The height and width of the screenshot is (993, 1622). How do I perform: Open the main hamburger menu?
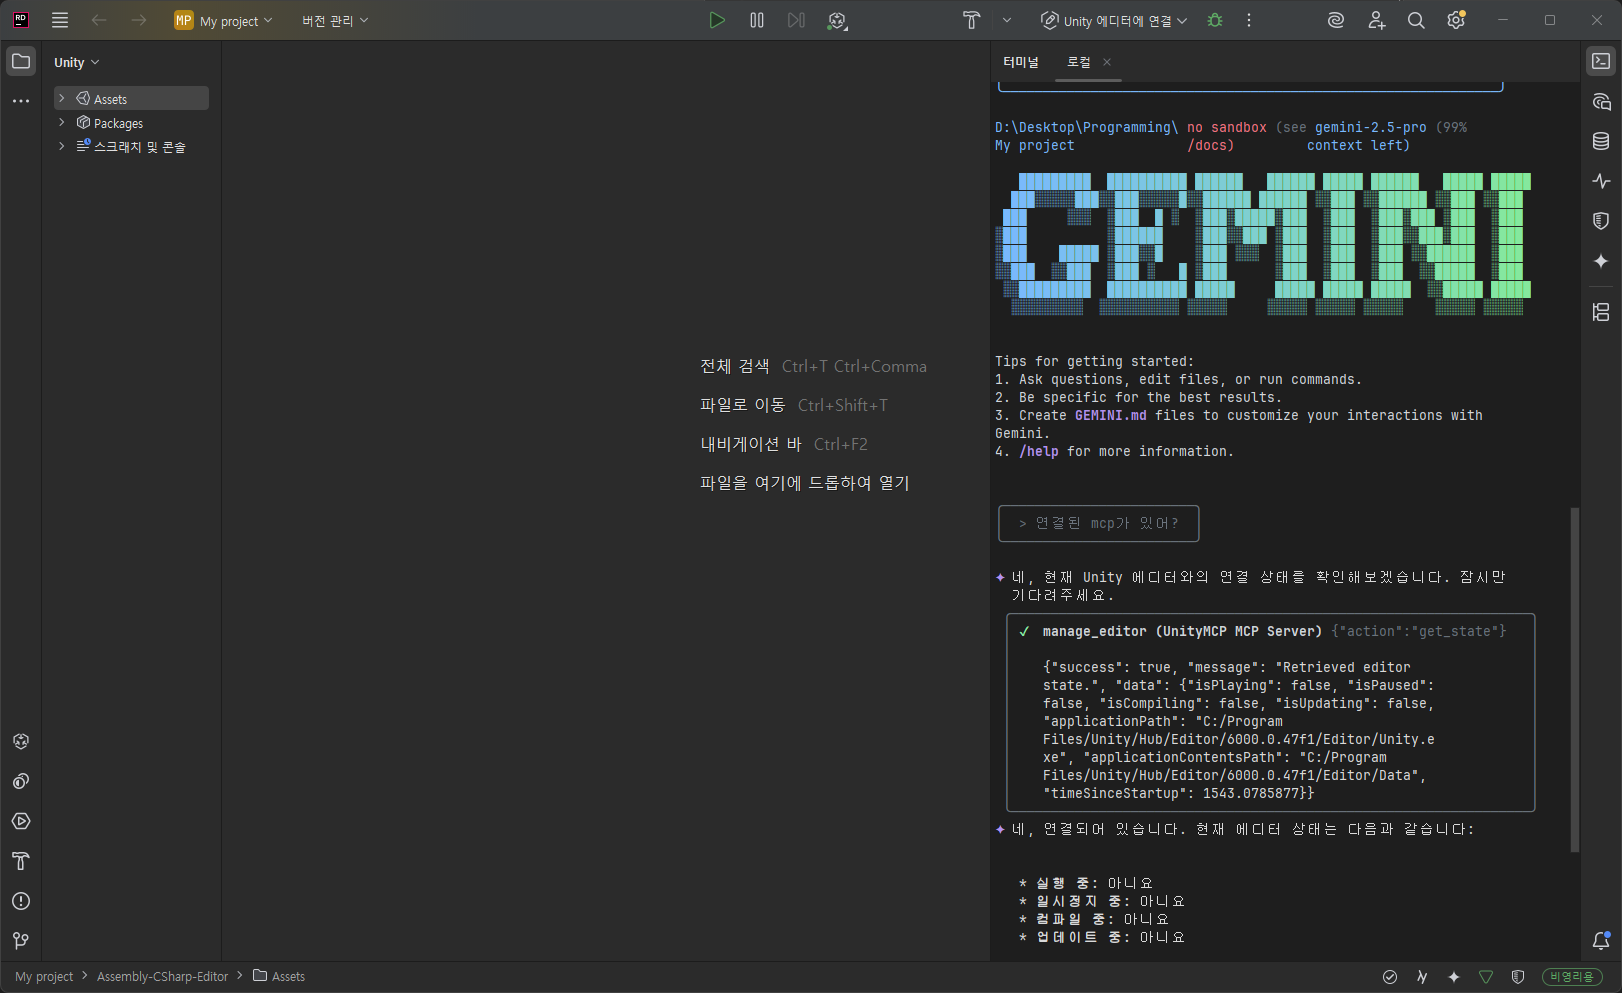pos(60,20)
